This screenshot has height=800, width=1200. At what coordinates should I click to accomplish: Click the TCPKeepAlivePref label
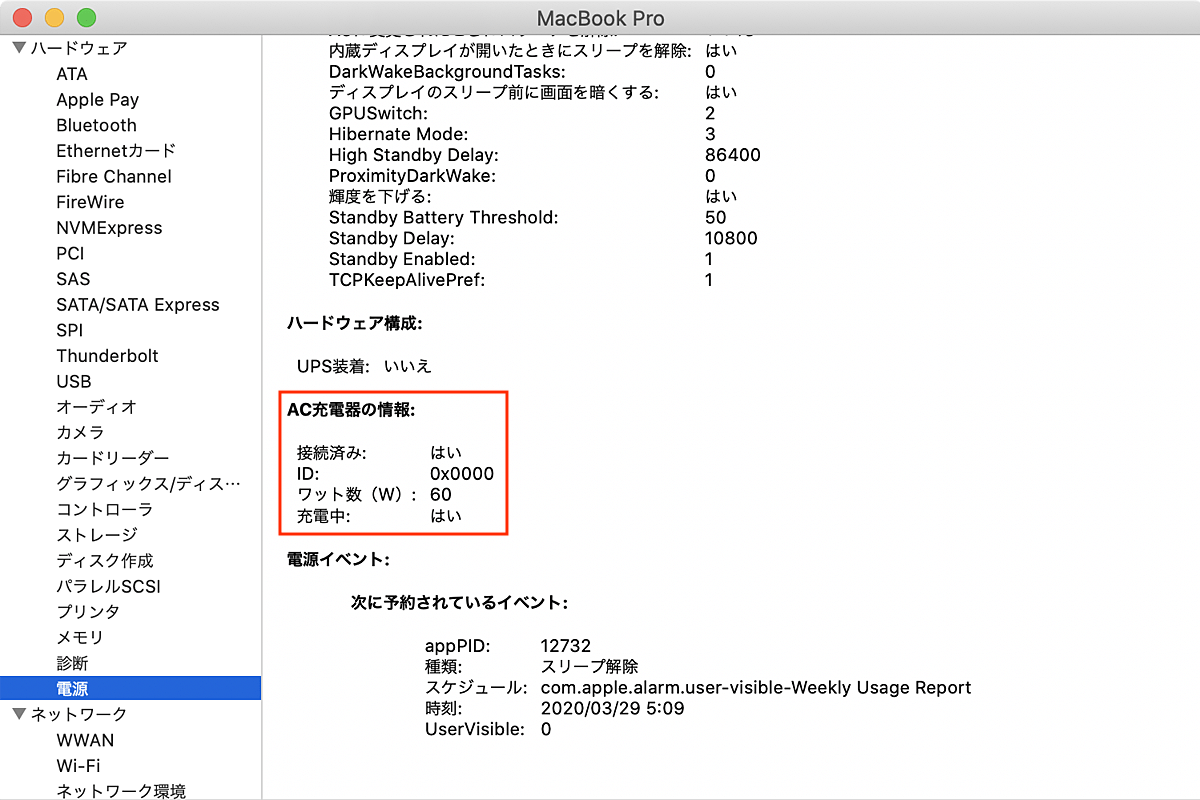407,280
